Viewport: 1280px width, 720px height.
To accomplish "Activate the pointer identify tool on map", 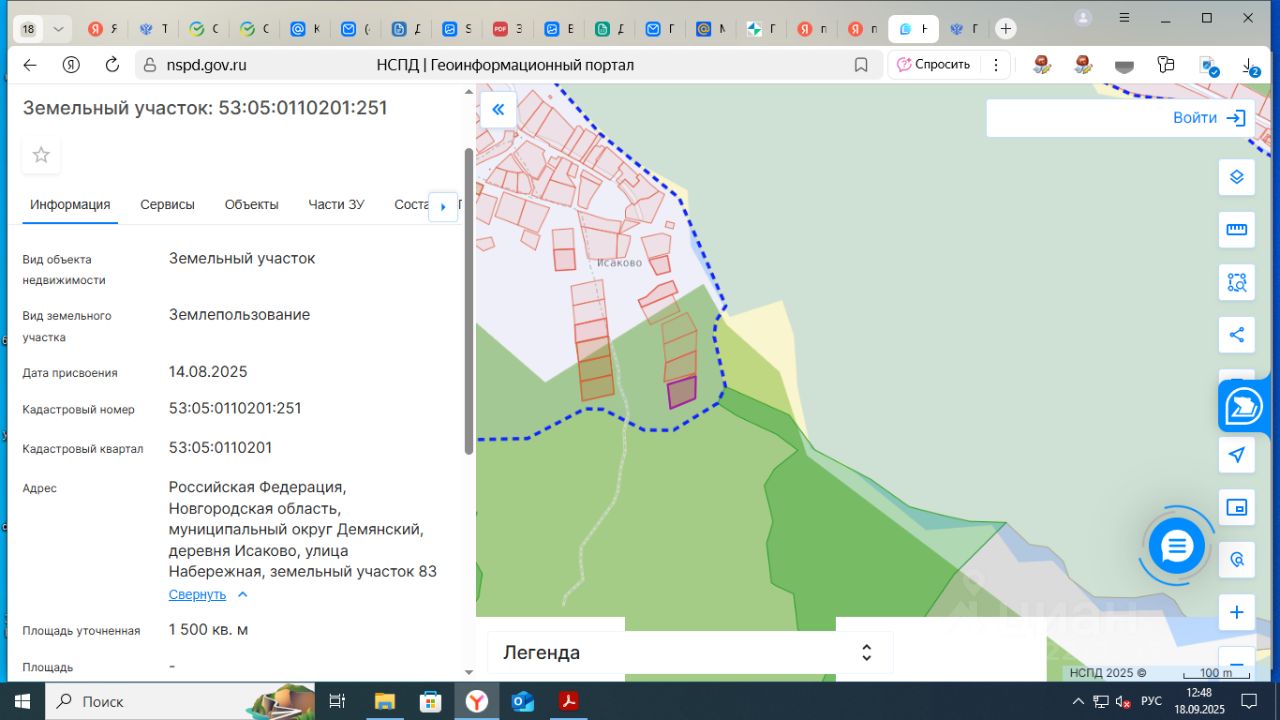I will 1237,560.
